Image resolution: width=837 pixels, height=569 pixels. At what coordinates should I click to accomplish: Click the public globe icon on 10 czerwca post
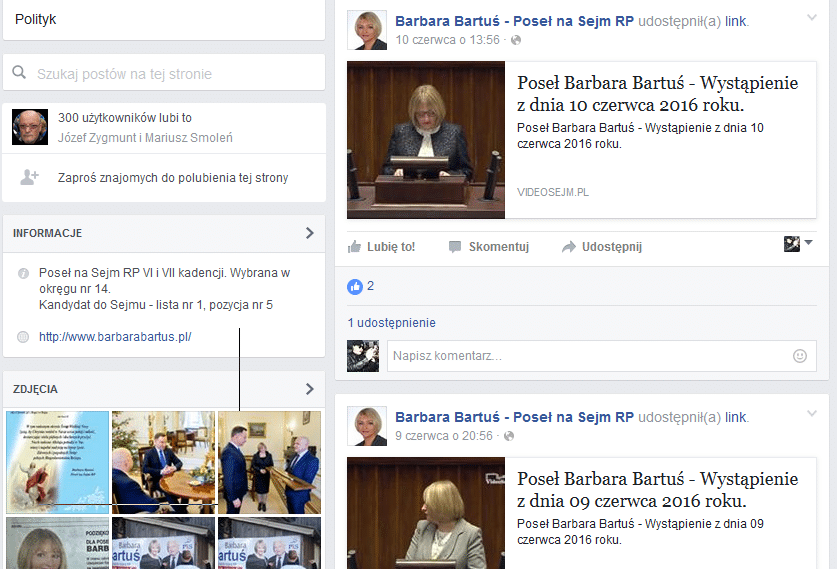point(516,40)
